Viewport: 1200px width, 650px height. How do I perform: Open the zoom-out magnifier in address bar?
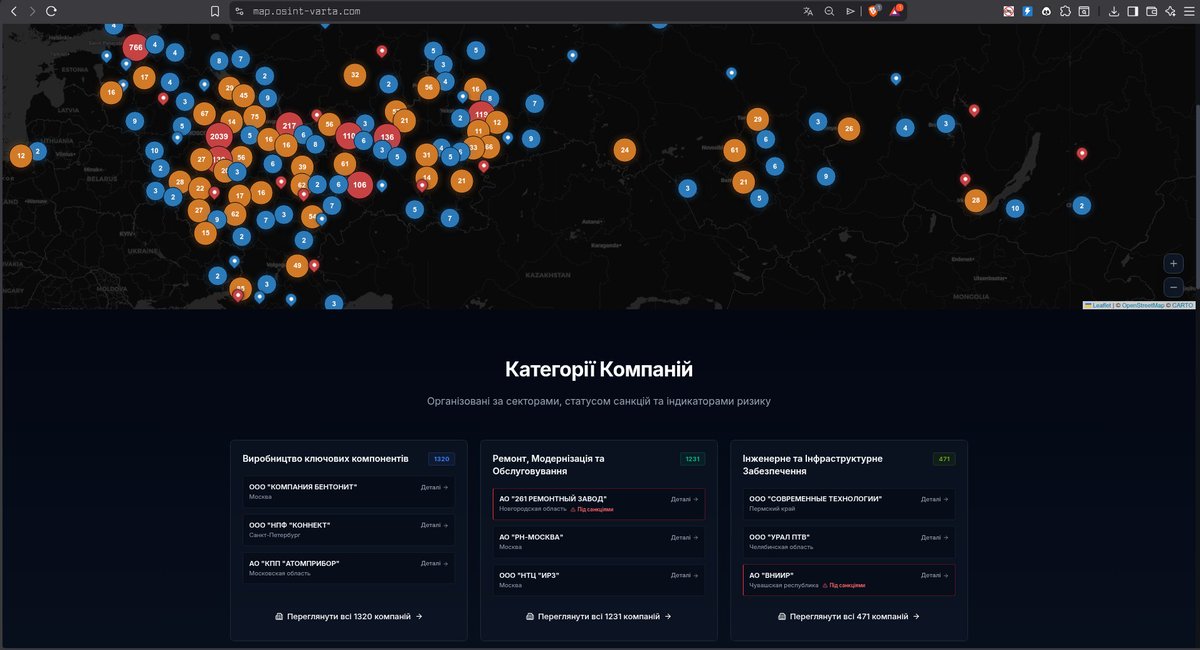(829, 11)
